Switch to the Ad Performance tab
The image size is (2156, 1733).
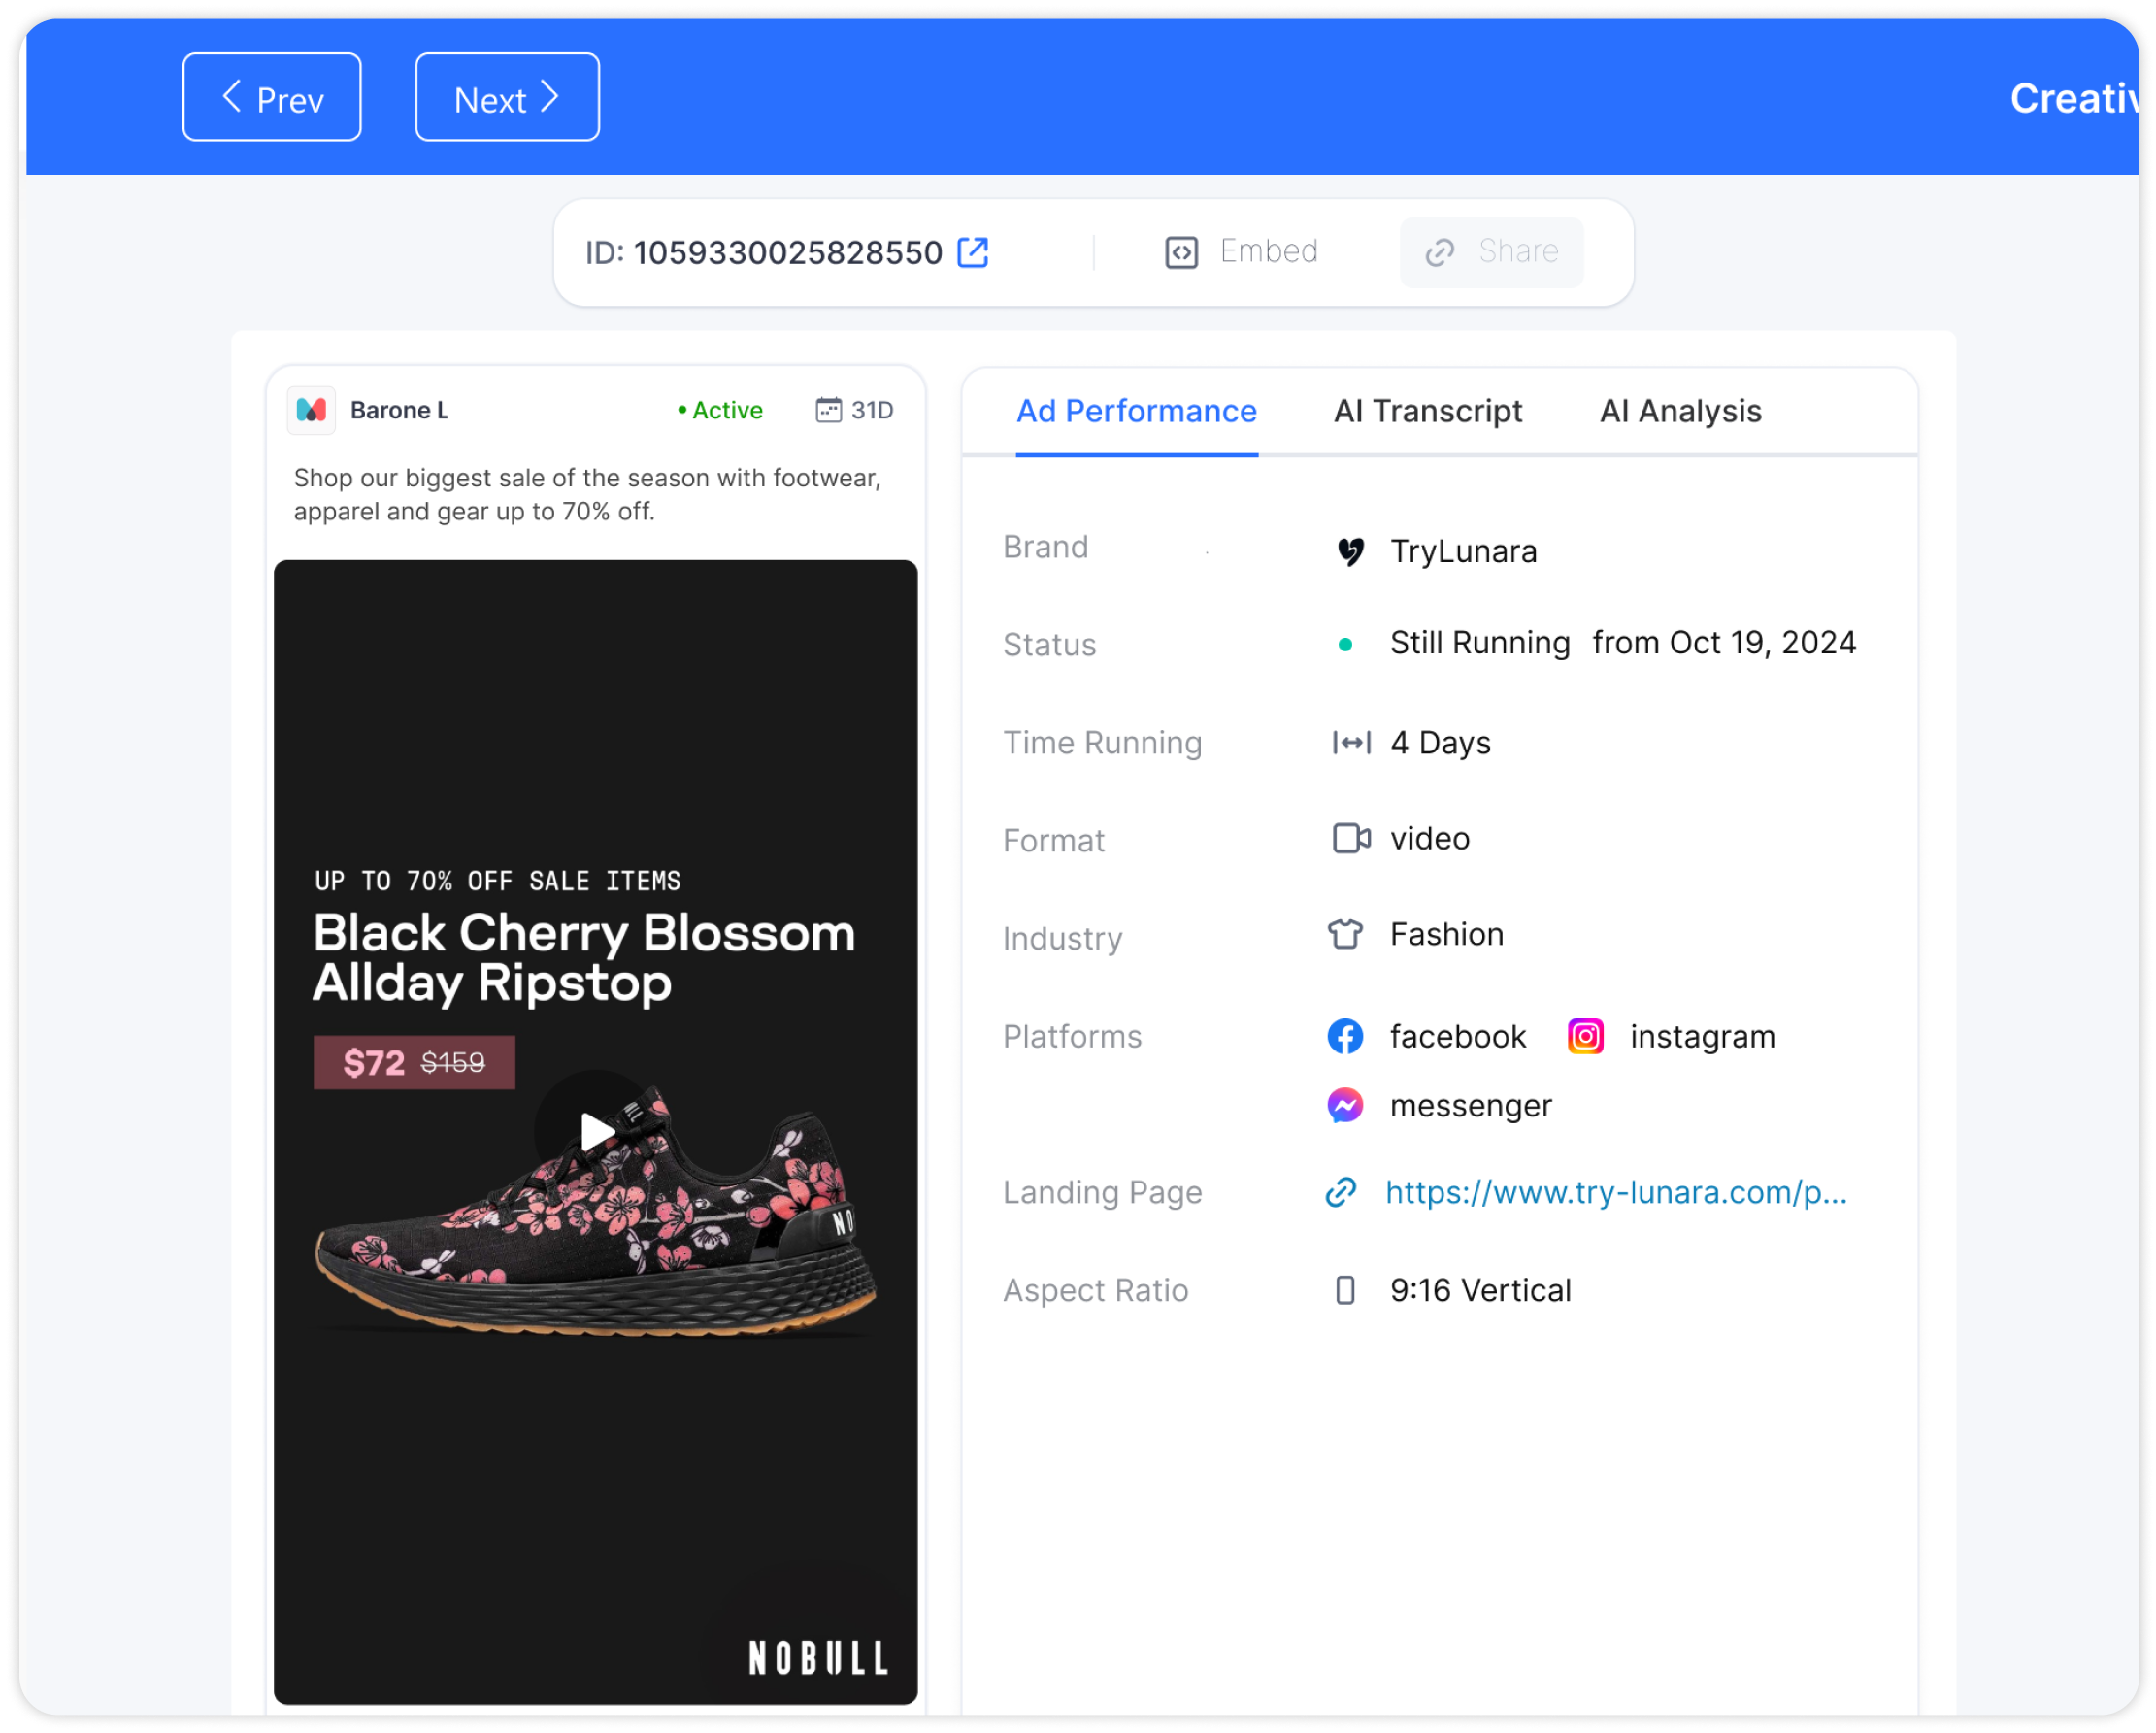(1136, 411)
